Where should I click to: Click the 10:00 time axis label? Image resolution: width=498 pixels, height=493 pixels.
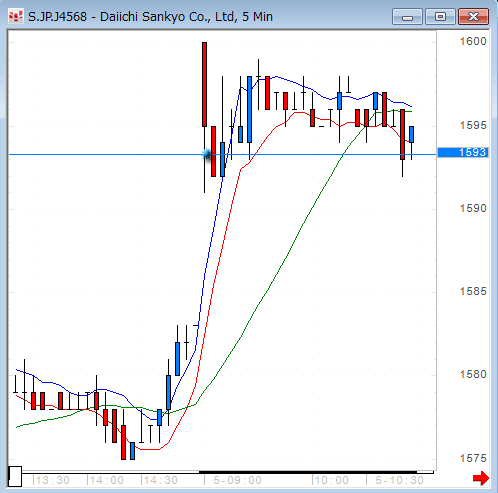(332, 481)
